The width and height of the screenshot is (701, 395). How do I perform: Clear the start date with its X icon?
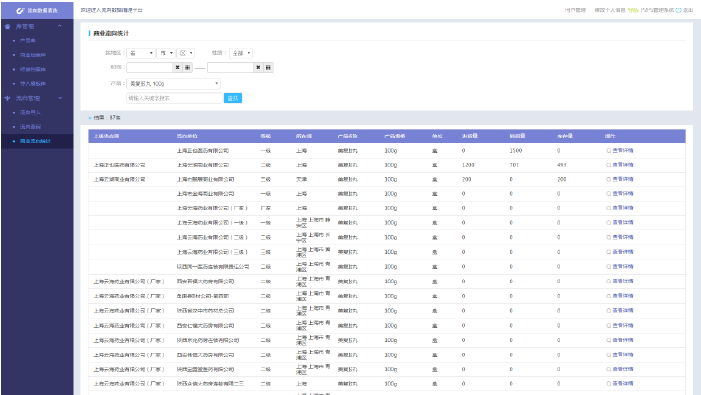click(177, 67)
